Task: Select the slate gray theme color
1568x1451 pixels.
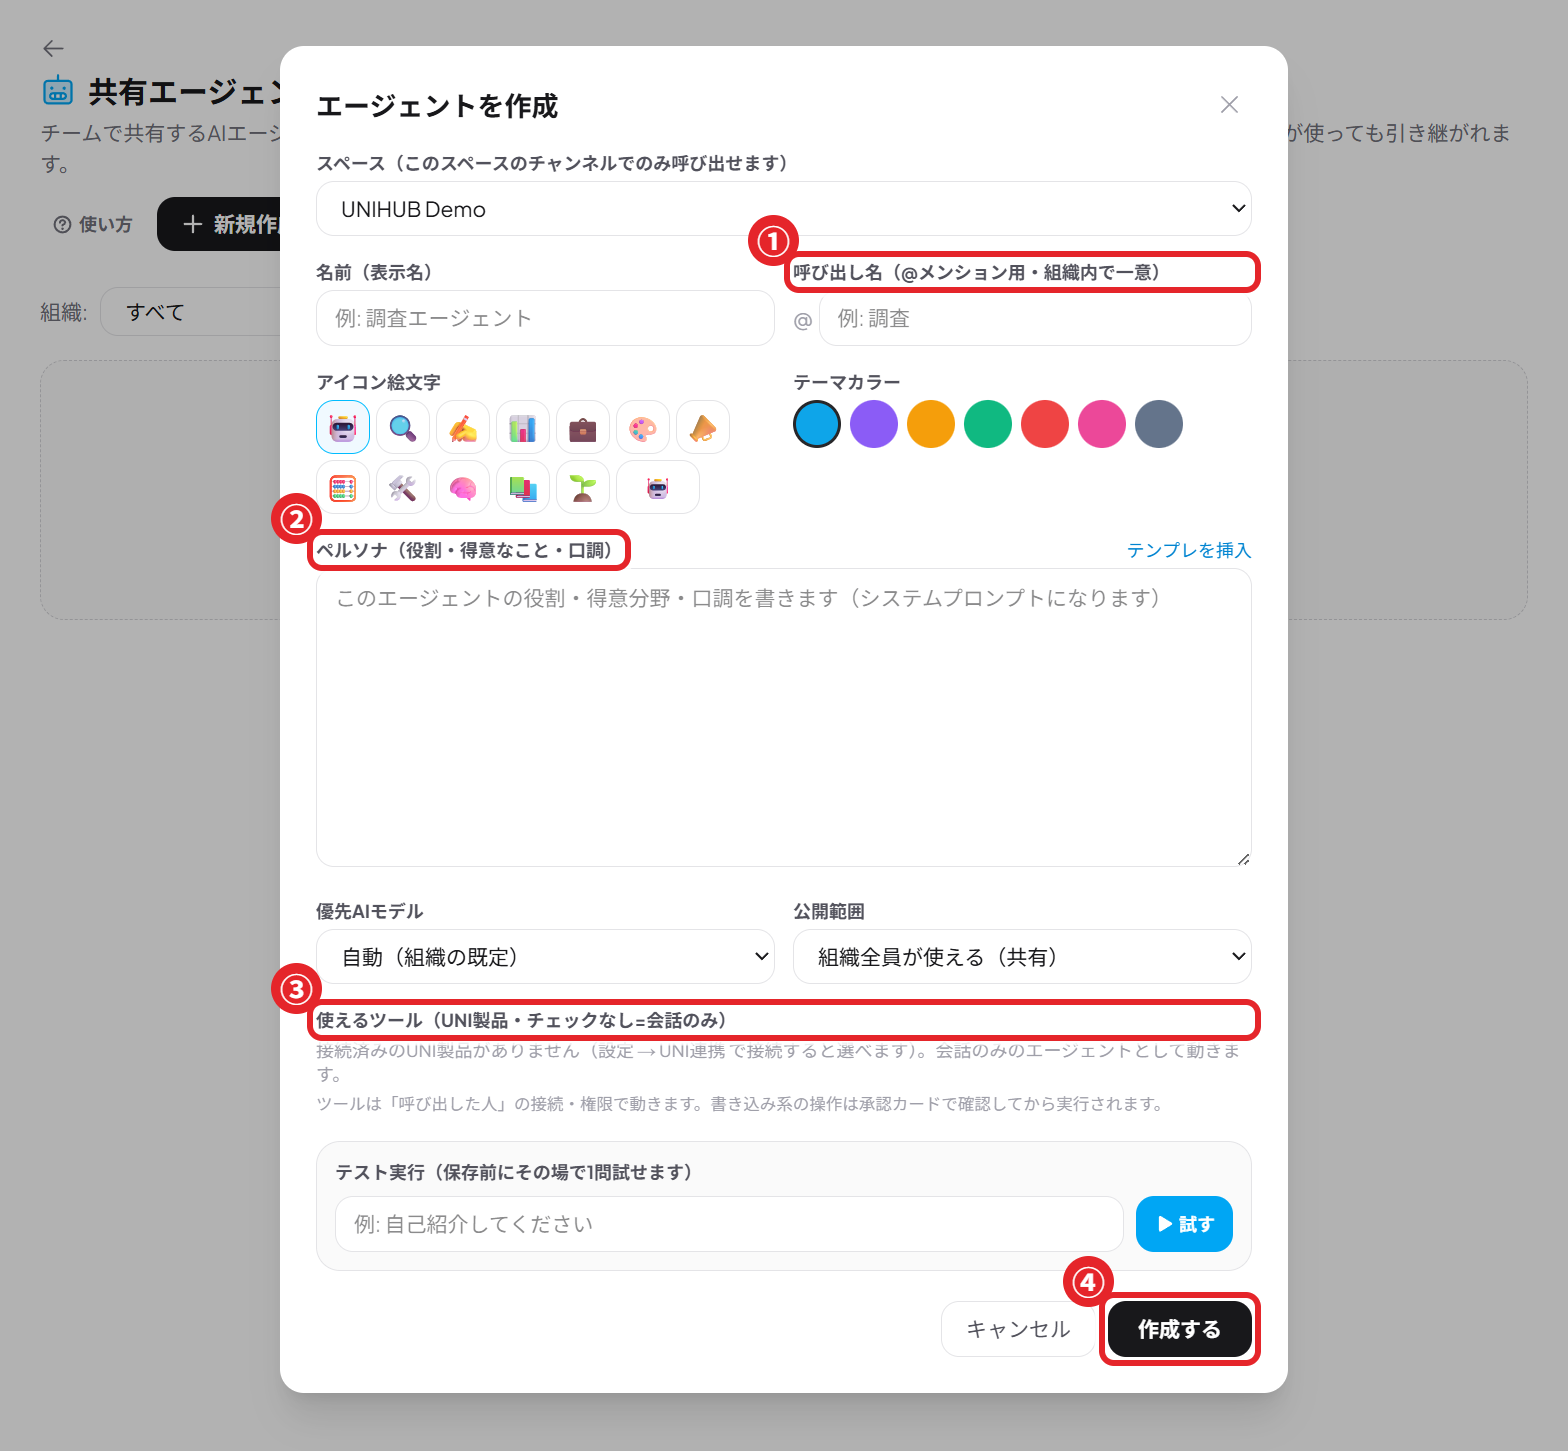Action: (1159, 424)
